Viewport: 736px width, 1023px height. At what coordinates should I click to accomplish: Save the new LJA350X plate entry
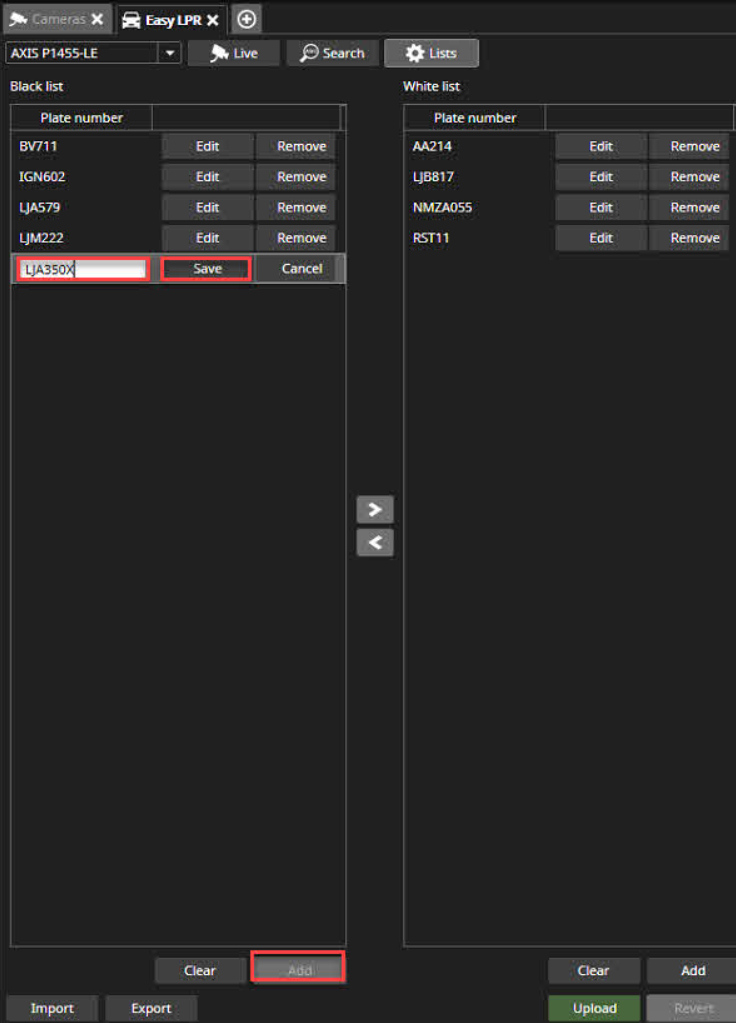(x=206, y=269)
